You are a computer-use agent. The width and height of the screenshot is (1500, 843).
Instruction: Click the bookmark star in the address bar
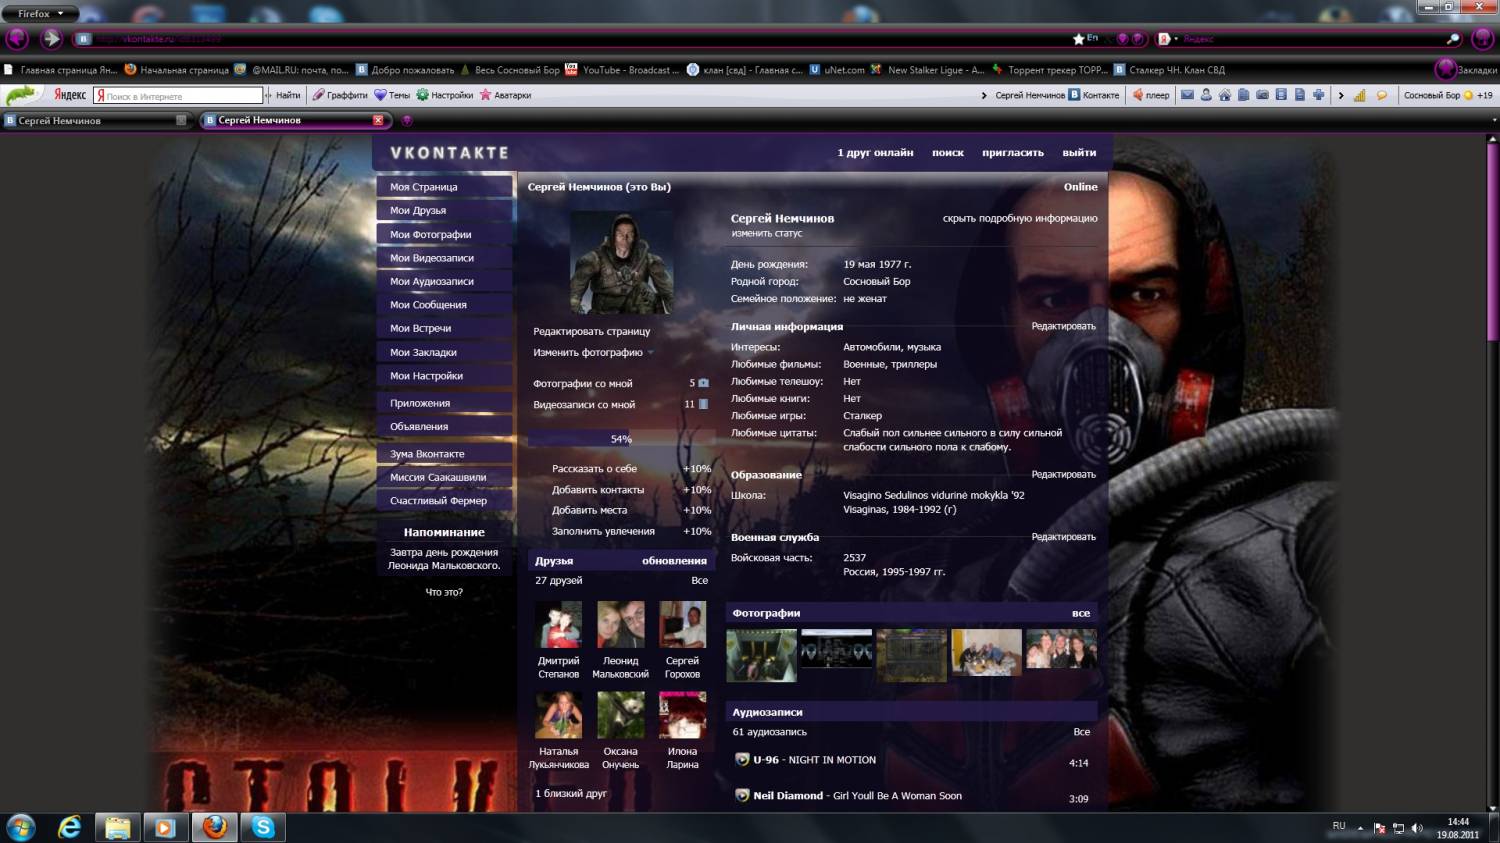tap(1078, 39)
